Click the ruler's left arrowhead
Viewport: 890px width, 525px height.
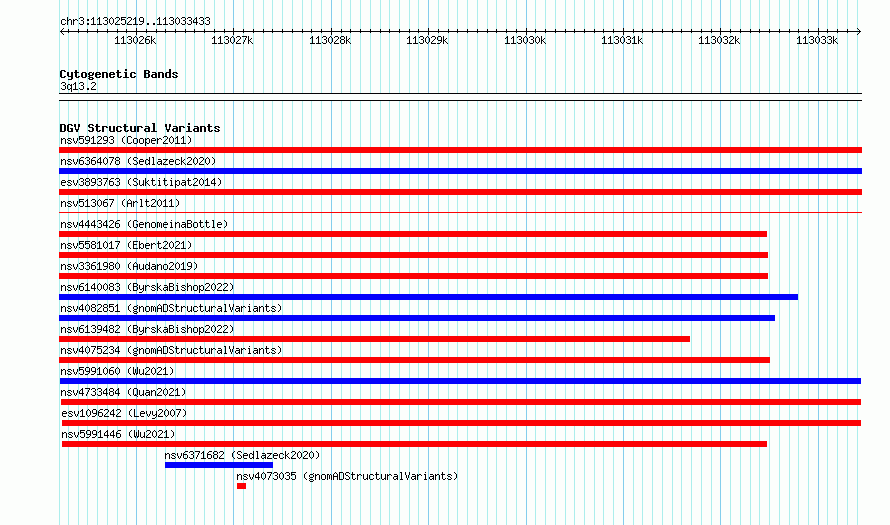(x=62, y=31)
